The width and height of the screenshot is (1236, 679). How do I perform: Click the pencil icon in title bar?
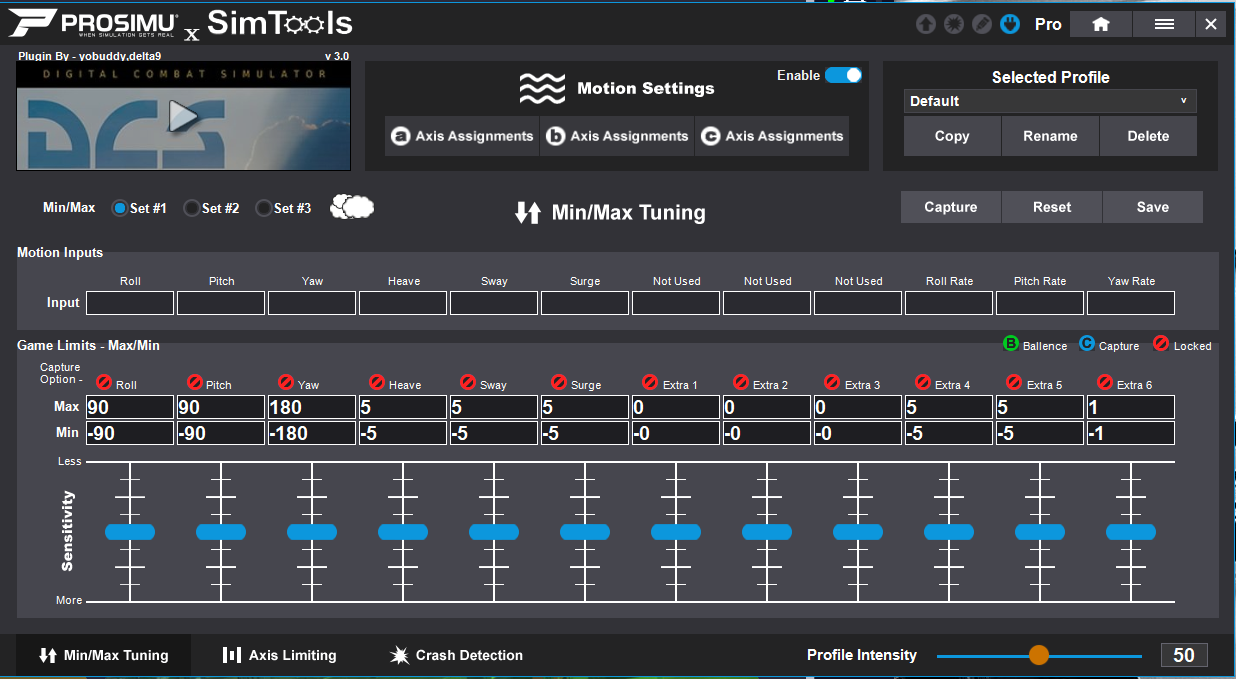coord(982,24)
